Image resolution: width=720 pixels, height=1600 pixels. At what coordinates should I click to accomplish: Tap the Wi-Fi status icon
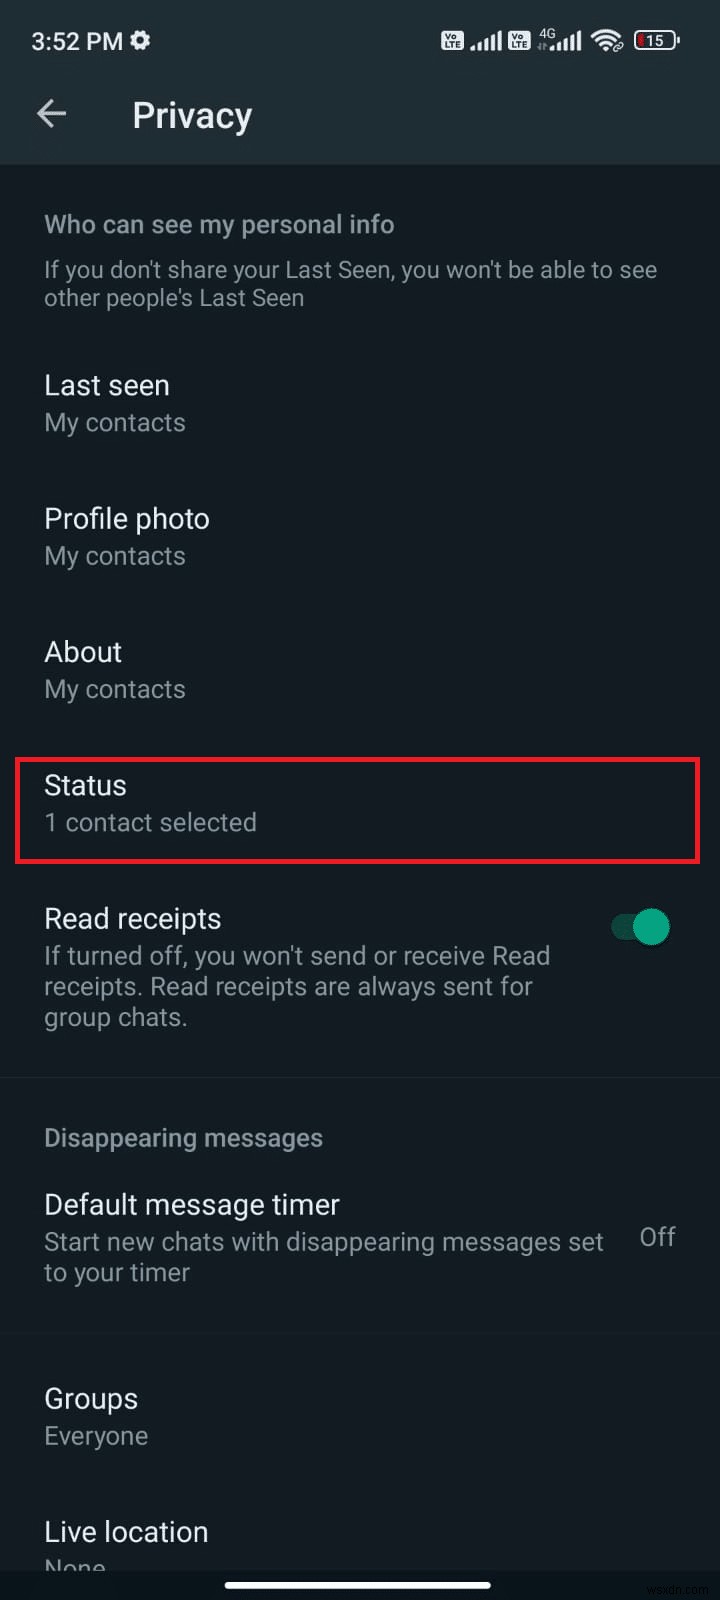pyautogui.click(x=607, y=41)
